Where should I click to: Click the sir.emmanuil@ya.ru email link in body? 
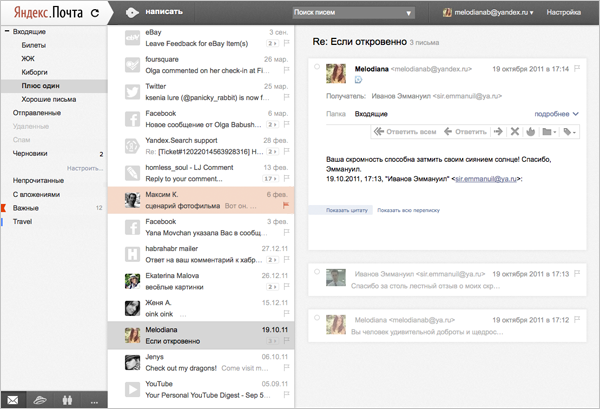(486, 179)
